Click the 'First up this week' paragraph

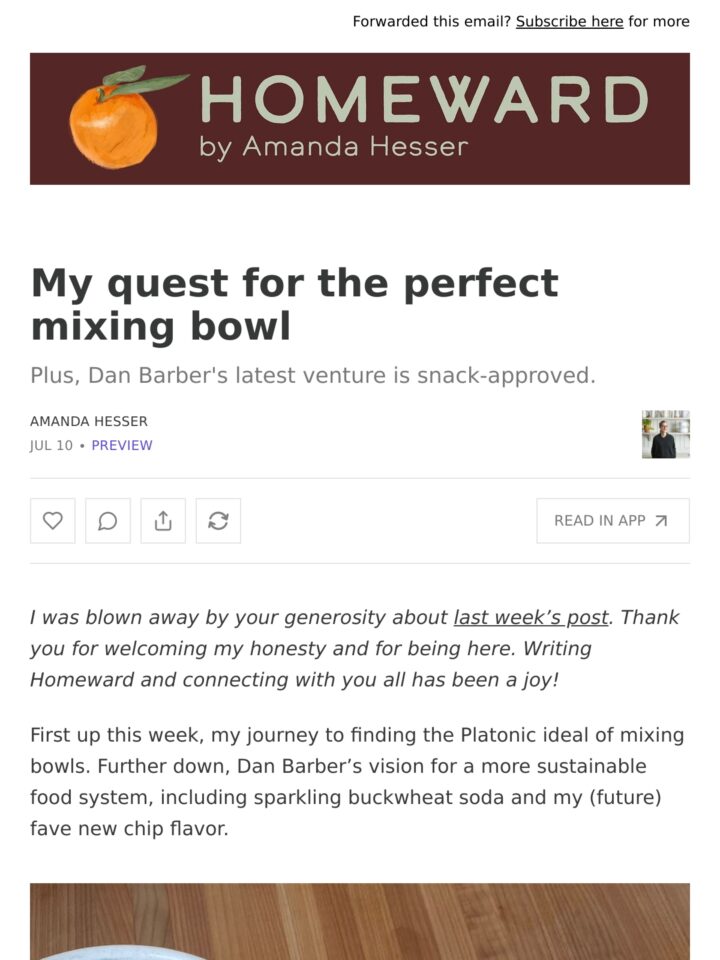357,782
